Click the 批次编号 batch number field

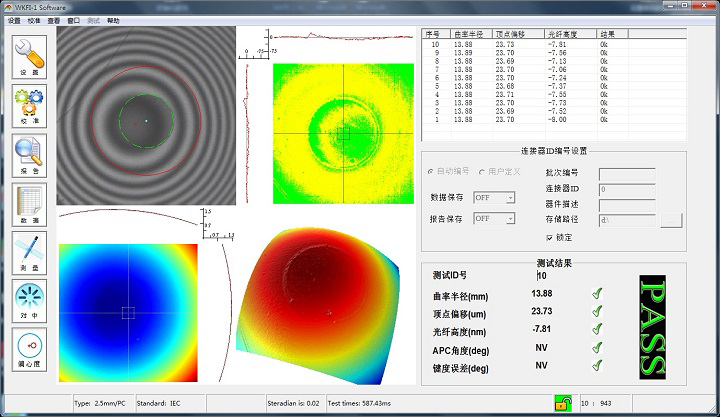tap(627, 174)
